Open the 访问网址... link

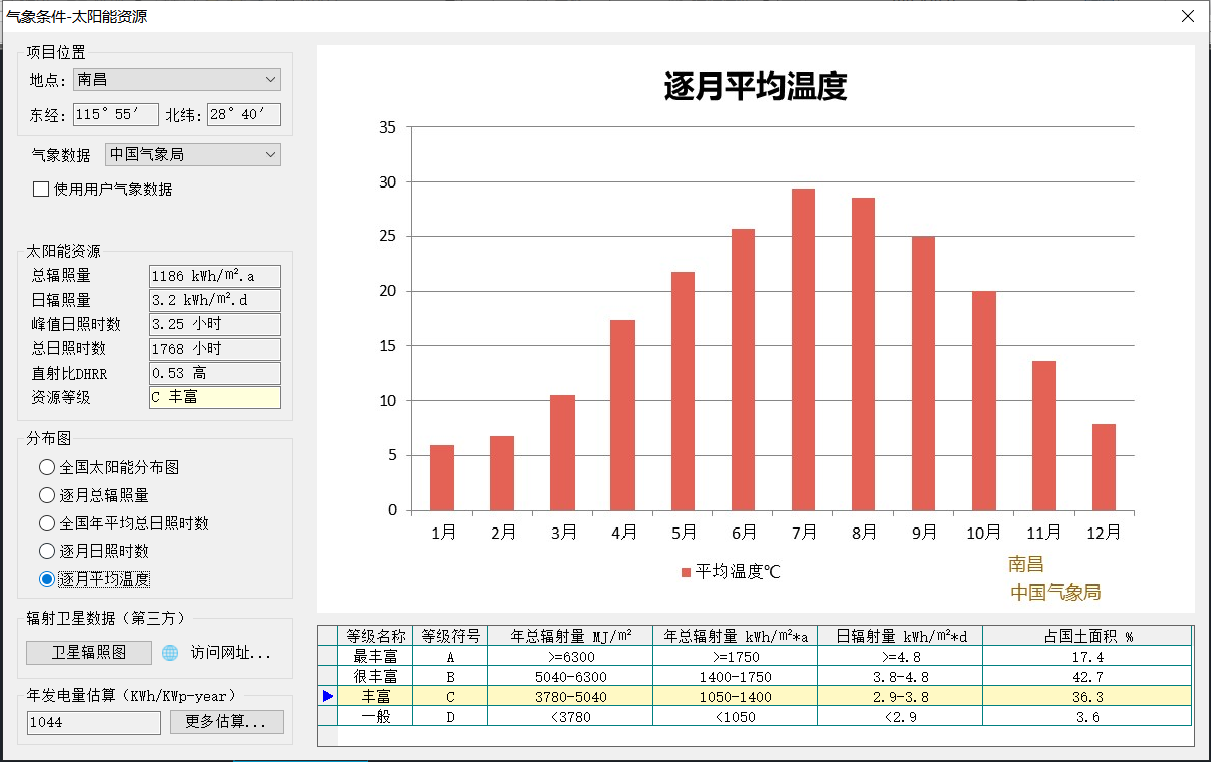pyautogui.click(x=231, y=653)
